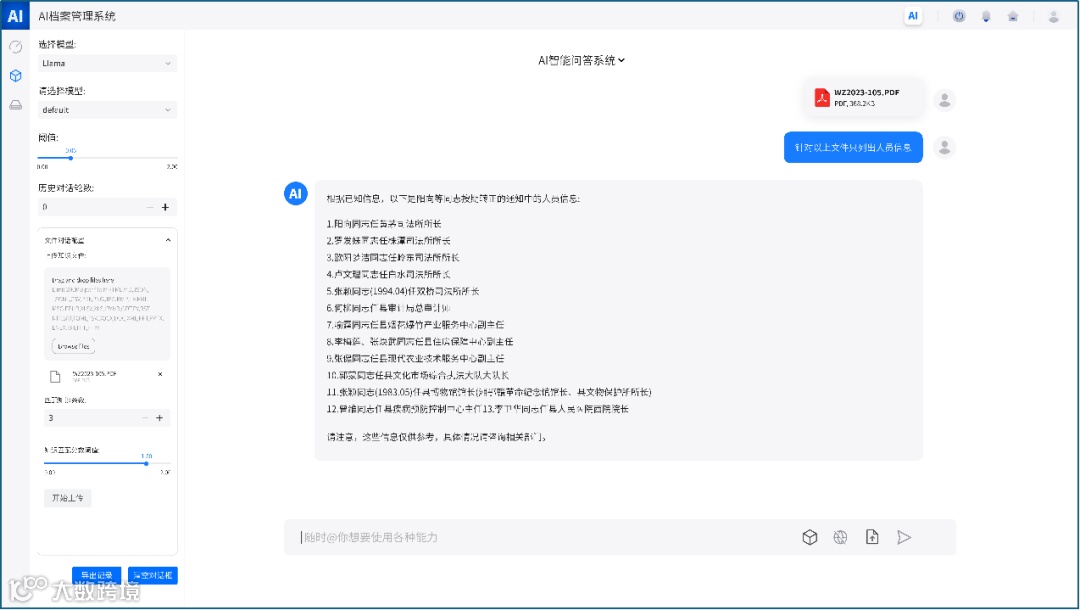The image size is (1080, 610).
Task: Decrease the history dialog rounds value
Action: [149, 207]
